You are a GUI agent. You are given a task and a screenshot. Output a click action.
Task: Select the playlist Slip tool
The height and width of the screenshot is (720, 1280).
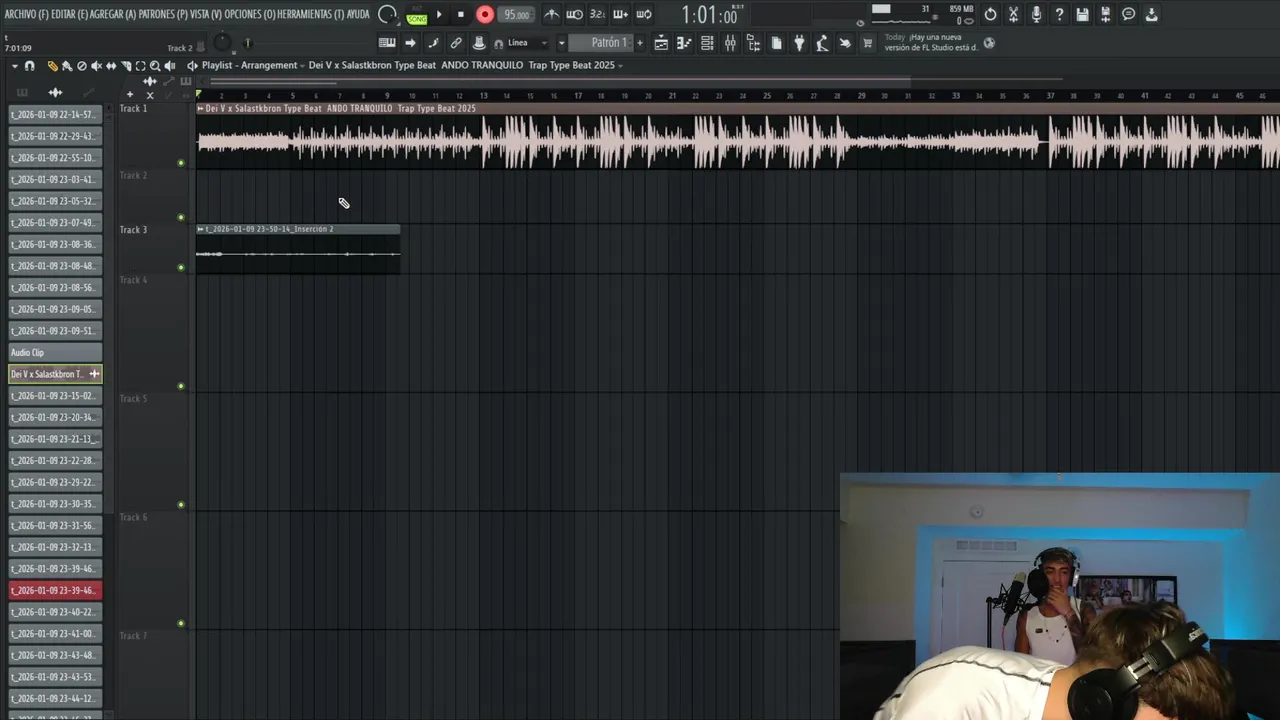click(111, 66)
